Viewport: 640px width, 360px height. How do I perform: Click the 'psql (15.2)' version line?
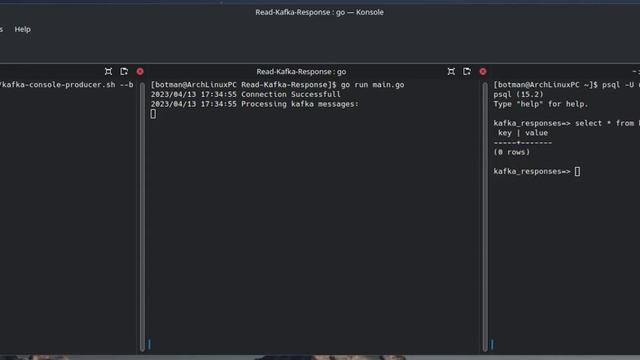518,94
